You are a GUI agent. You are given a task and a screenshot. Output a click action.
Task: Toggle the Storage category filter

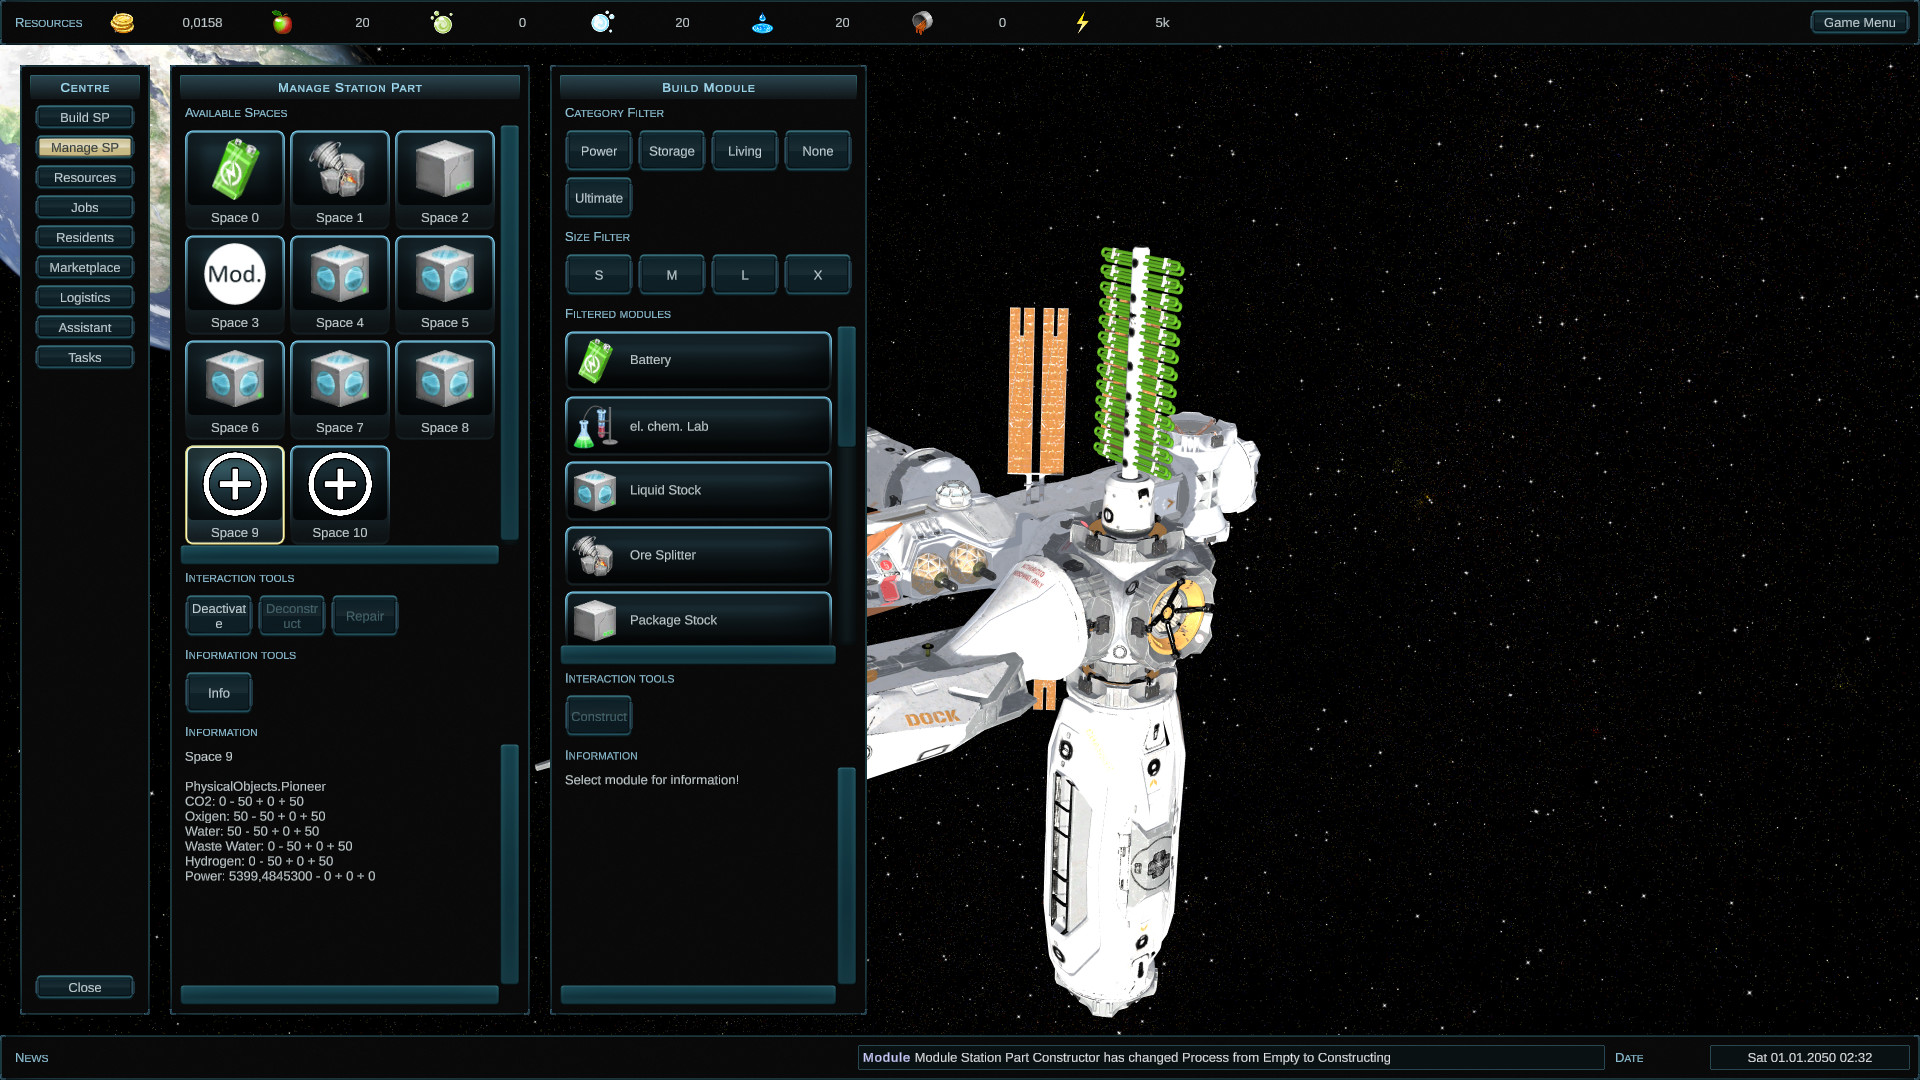(x=672, y=151)
